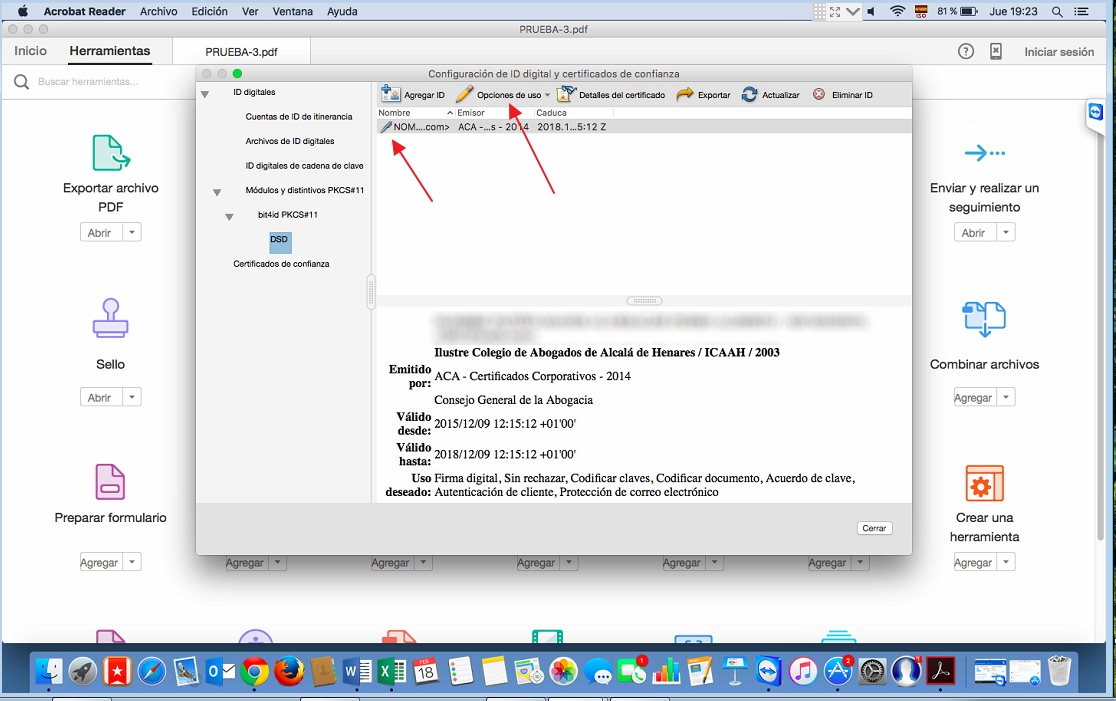The width and height of the screenshot is (1116, 701).
Task: Click the vertical sidebar splitter handle
Action: pos(371,292)
